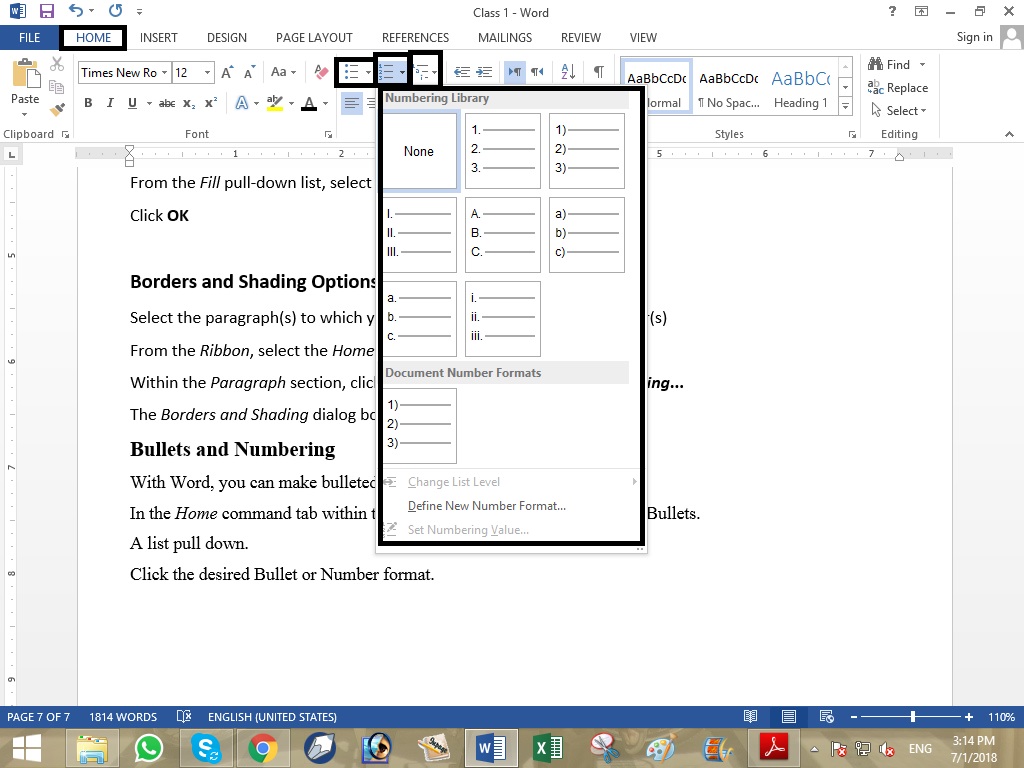Image resolution: width=1024 pixels, height=768 pixels.
Task: Open Text Effects letter A icon
Action: click(242, 103)
